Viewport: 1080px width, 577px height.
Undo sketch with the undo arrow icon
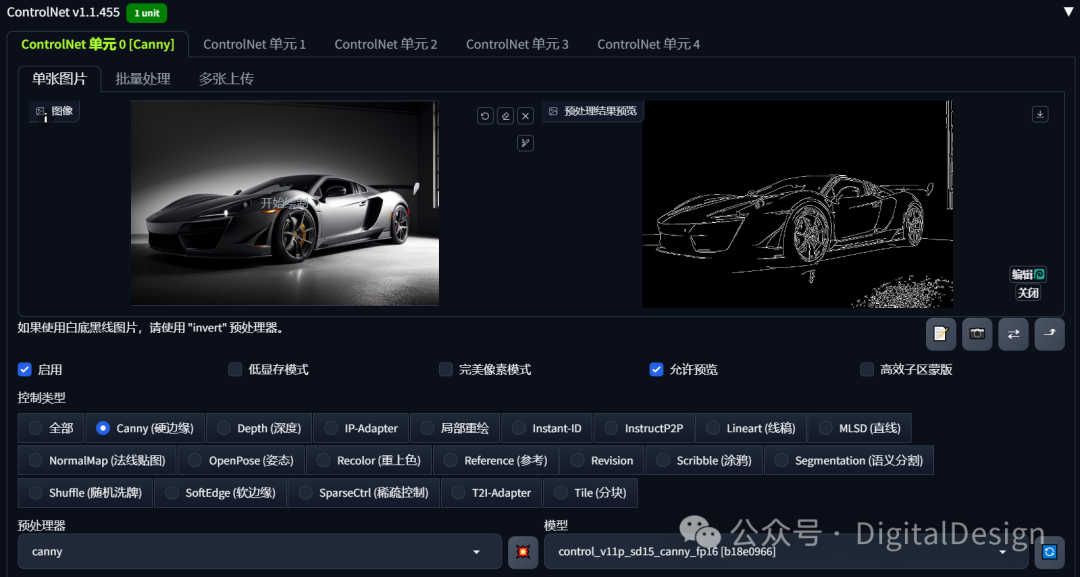485,116
